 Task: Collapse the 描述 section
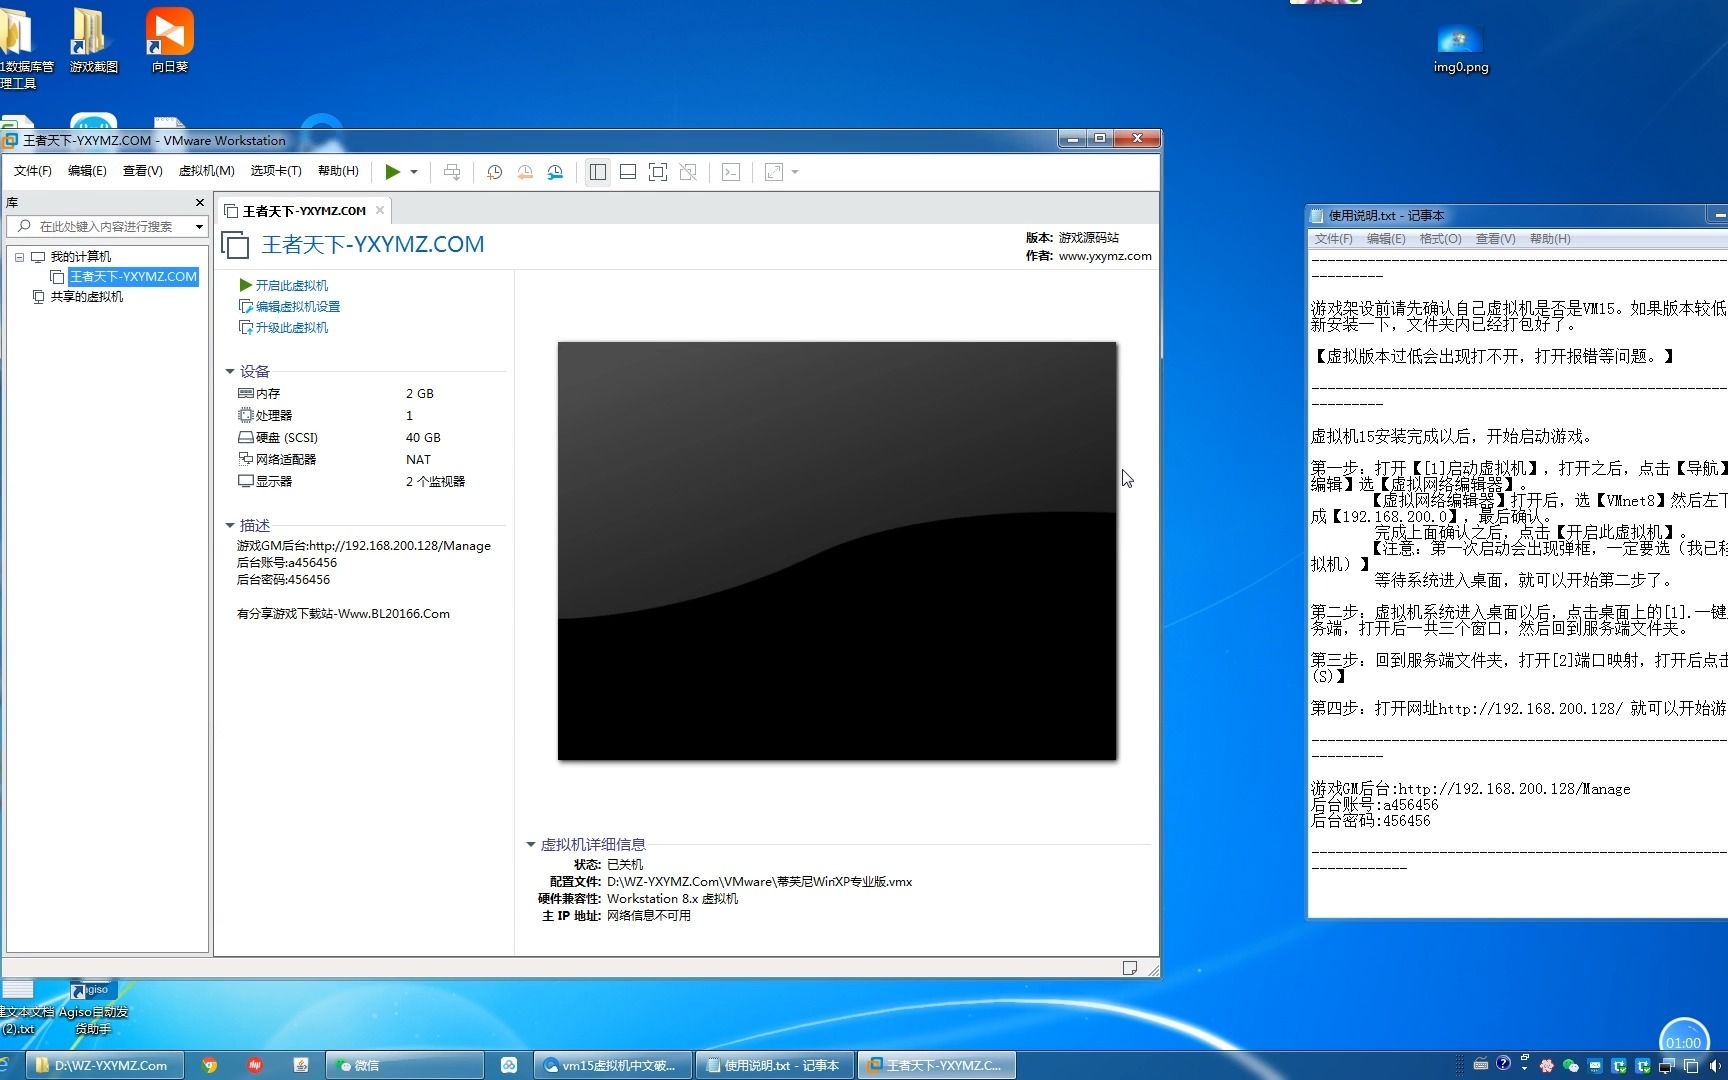point(230,526)
